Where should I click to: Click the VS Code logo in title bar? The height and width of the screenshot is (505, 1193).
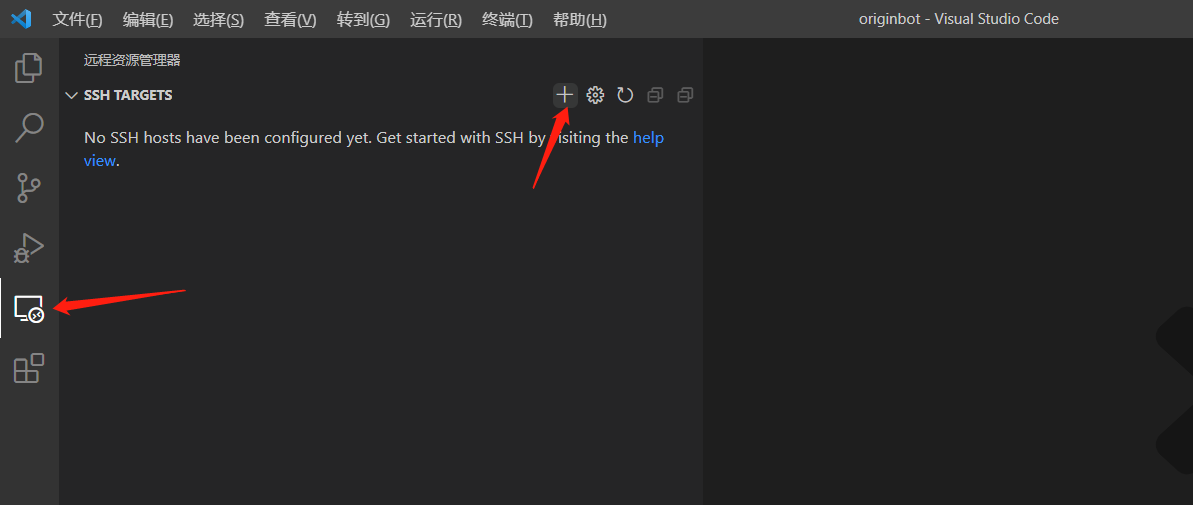21,19
